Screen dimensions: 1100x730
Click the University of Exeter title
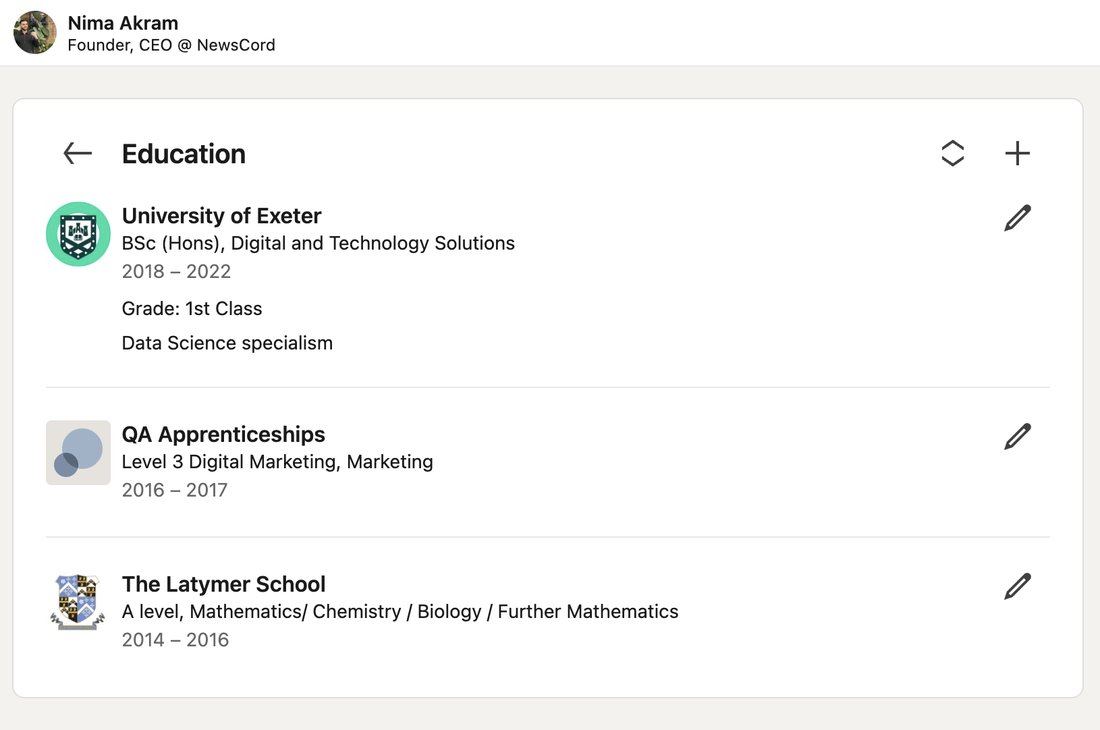pos(221,215)
